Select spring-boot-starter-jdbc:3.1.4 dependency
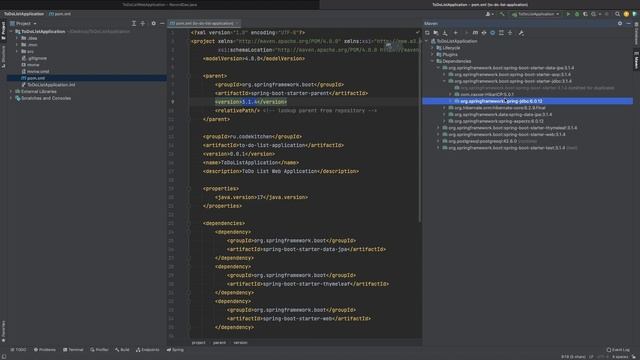 tap(510, 81)
